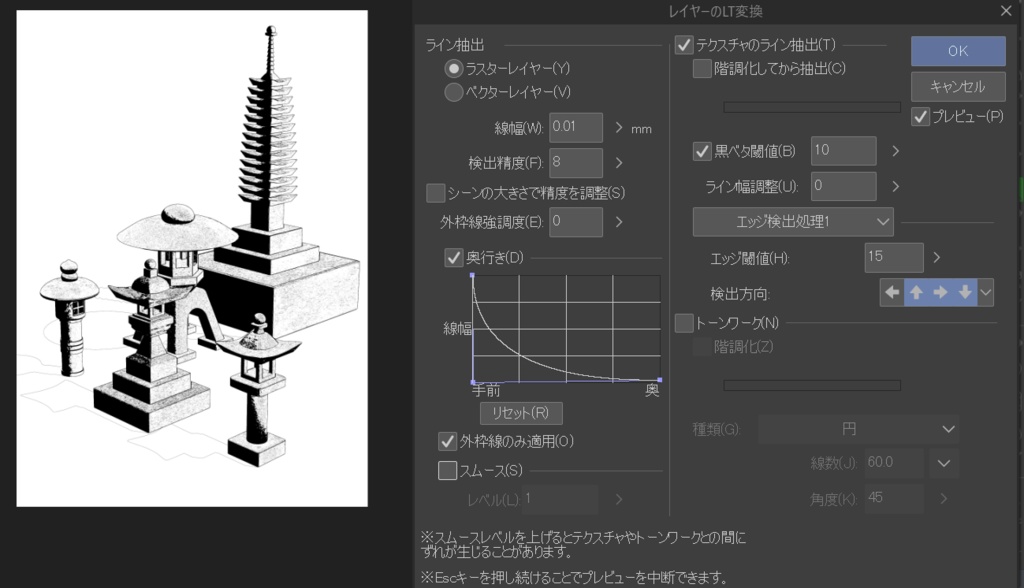Open the エッジ検出処理1 dropdown
Screen dimensions: 1024x588
pos(794,221)
